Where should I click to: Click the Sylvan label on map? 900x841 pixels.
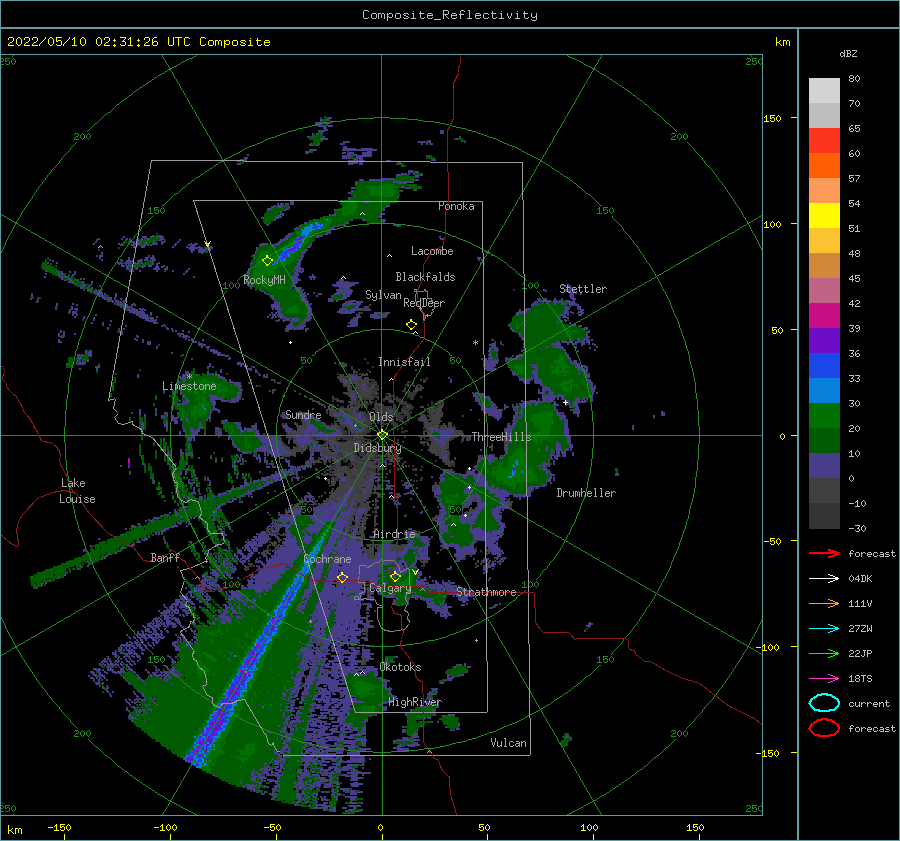[383, 295]
